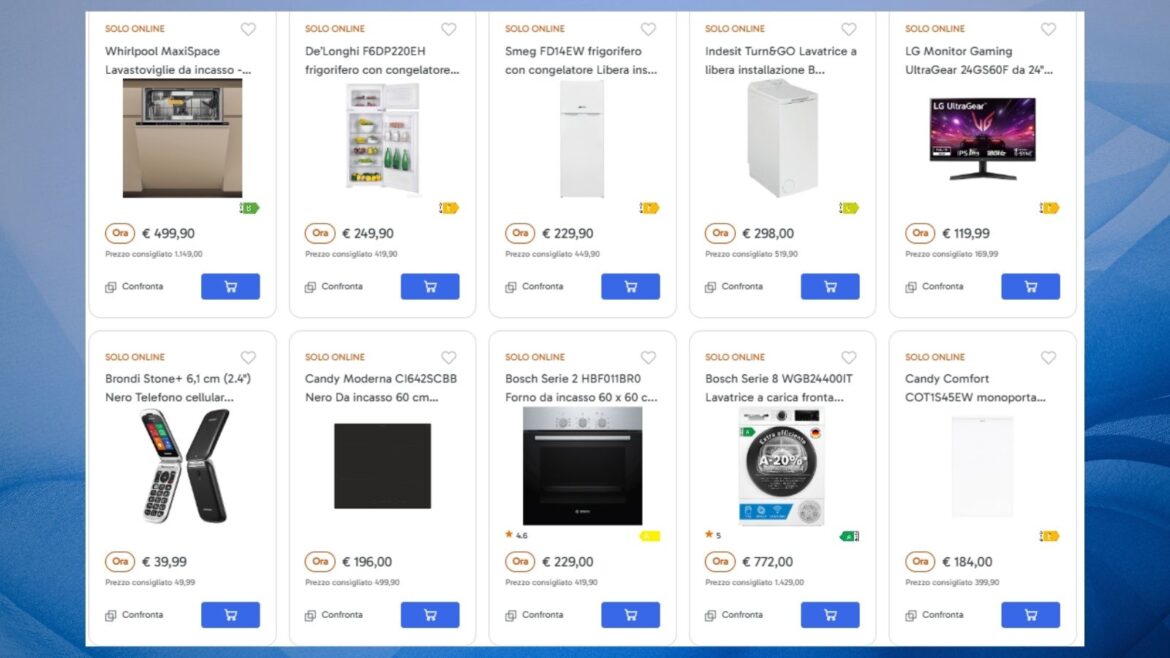The width and height of the screenshot is (1170, 658).
Task: Tick Confronta for Bosch Serie 8 washer
Action: coord(711,615)
